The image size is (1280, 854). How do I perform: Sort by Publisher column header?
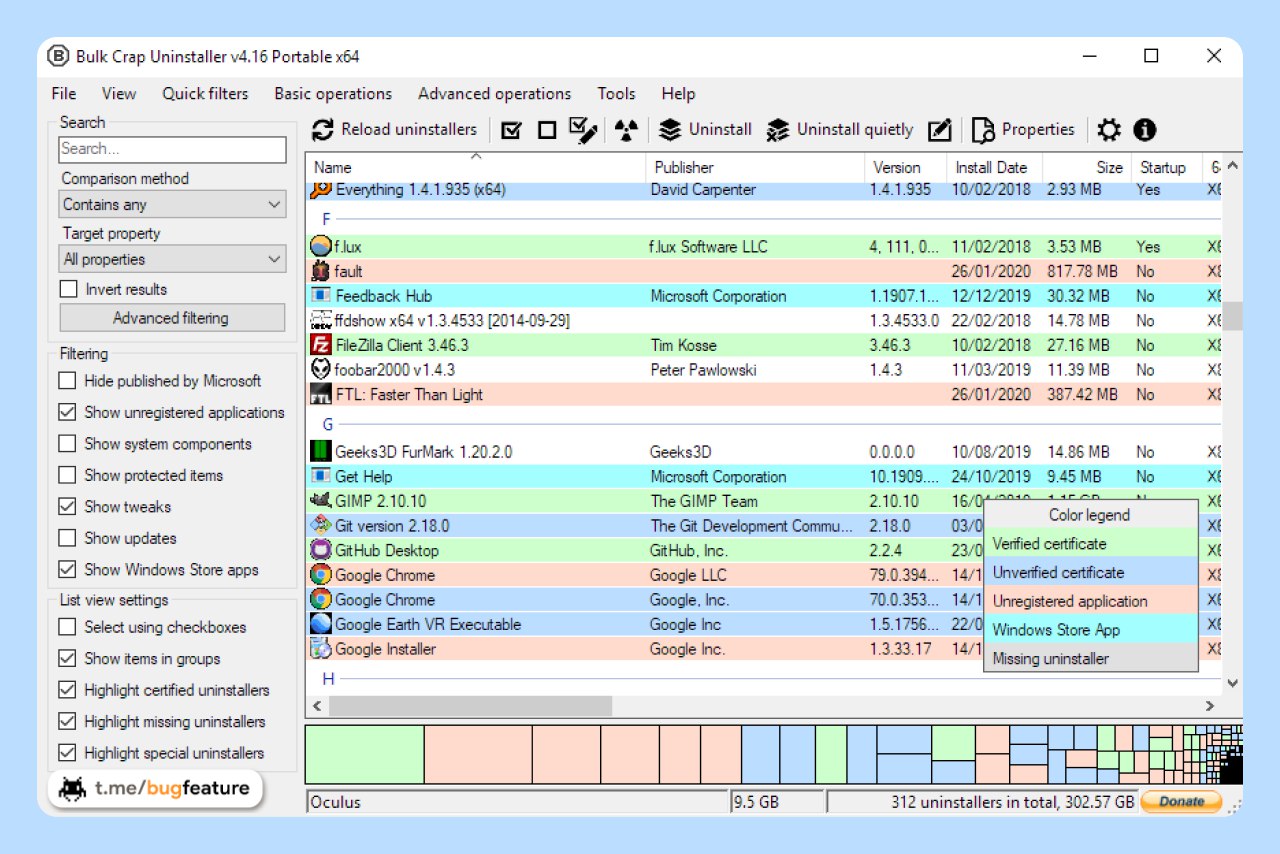coord(755,167)
